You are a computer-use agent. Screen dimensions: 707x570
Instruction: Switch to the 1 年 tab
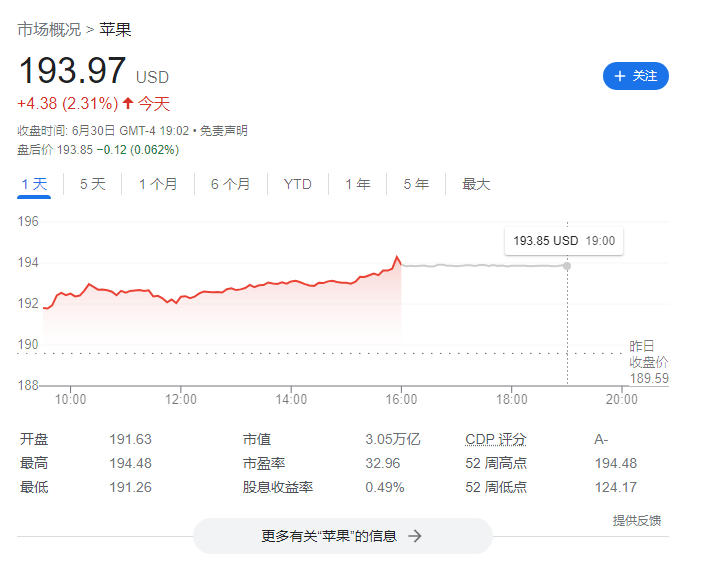[x=358, y=184]
